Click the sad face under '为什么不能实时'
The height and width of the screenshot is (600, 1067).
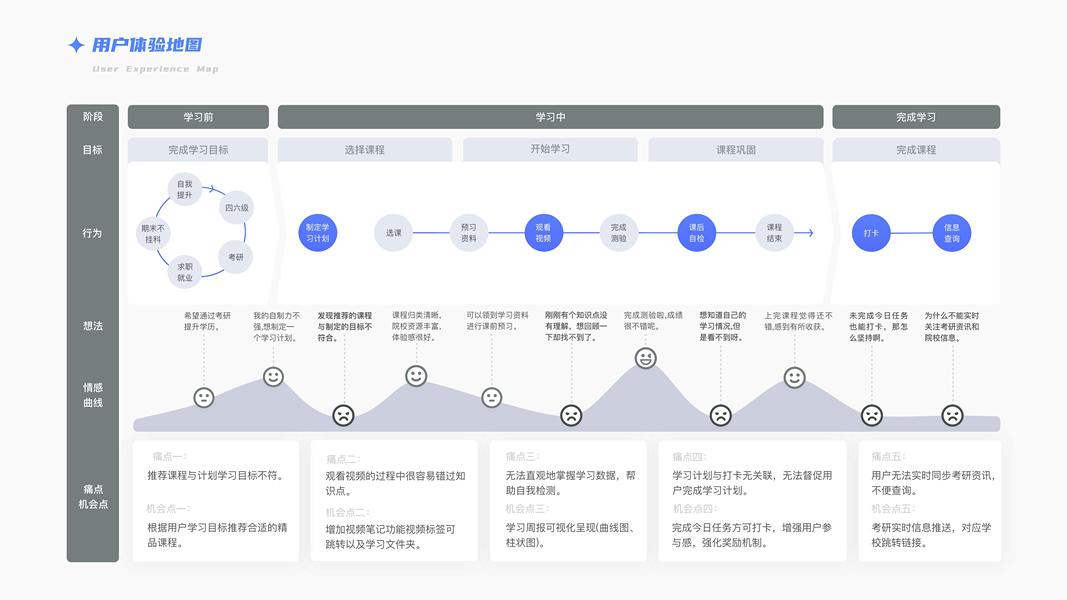click(952, 415)
